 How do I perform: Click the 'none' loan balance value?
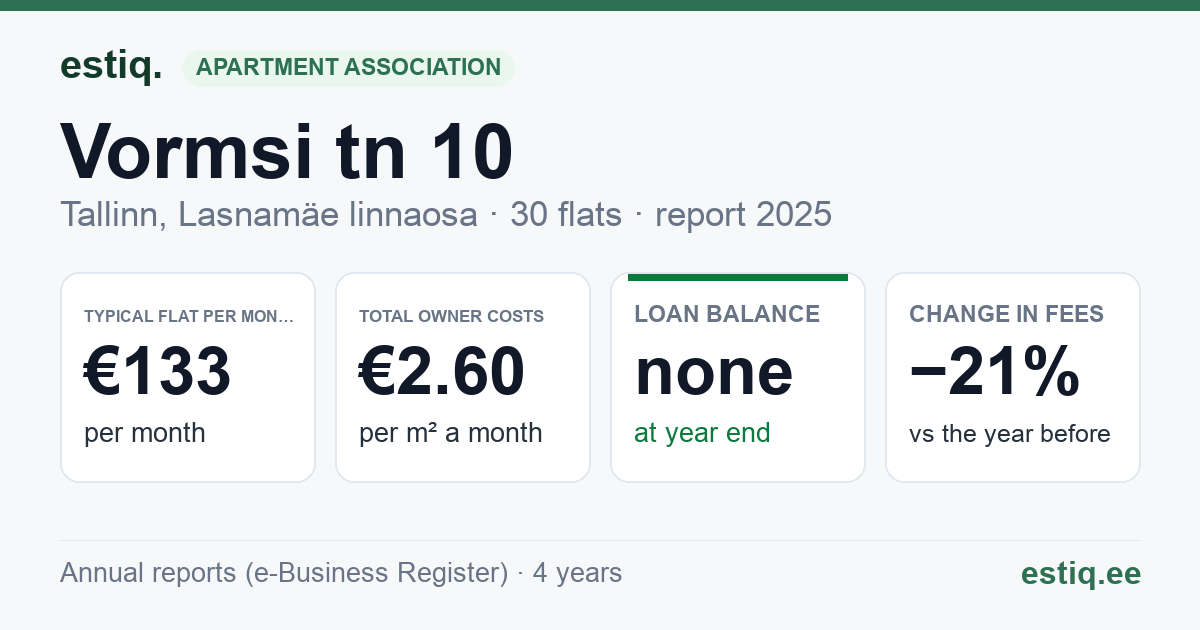pyautogui.click(x=714, y=371)
